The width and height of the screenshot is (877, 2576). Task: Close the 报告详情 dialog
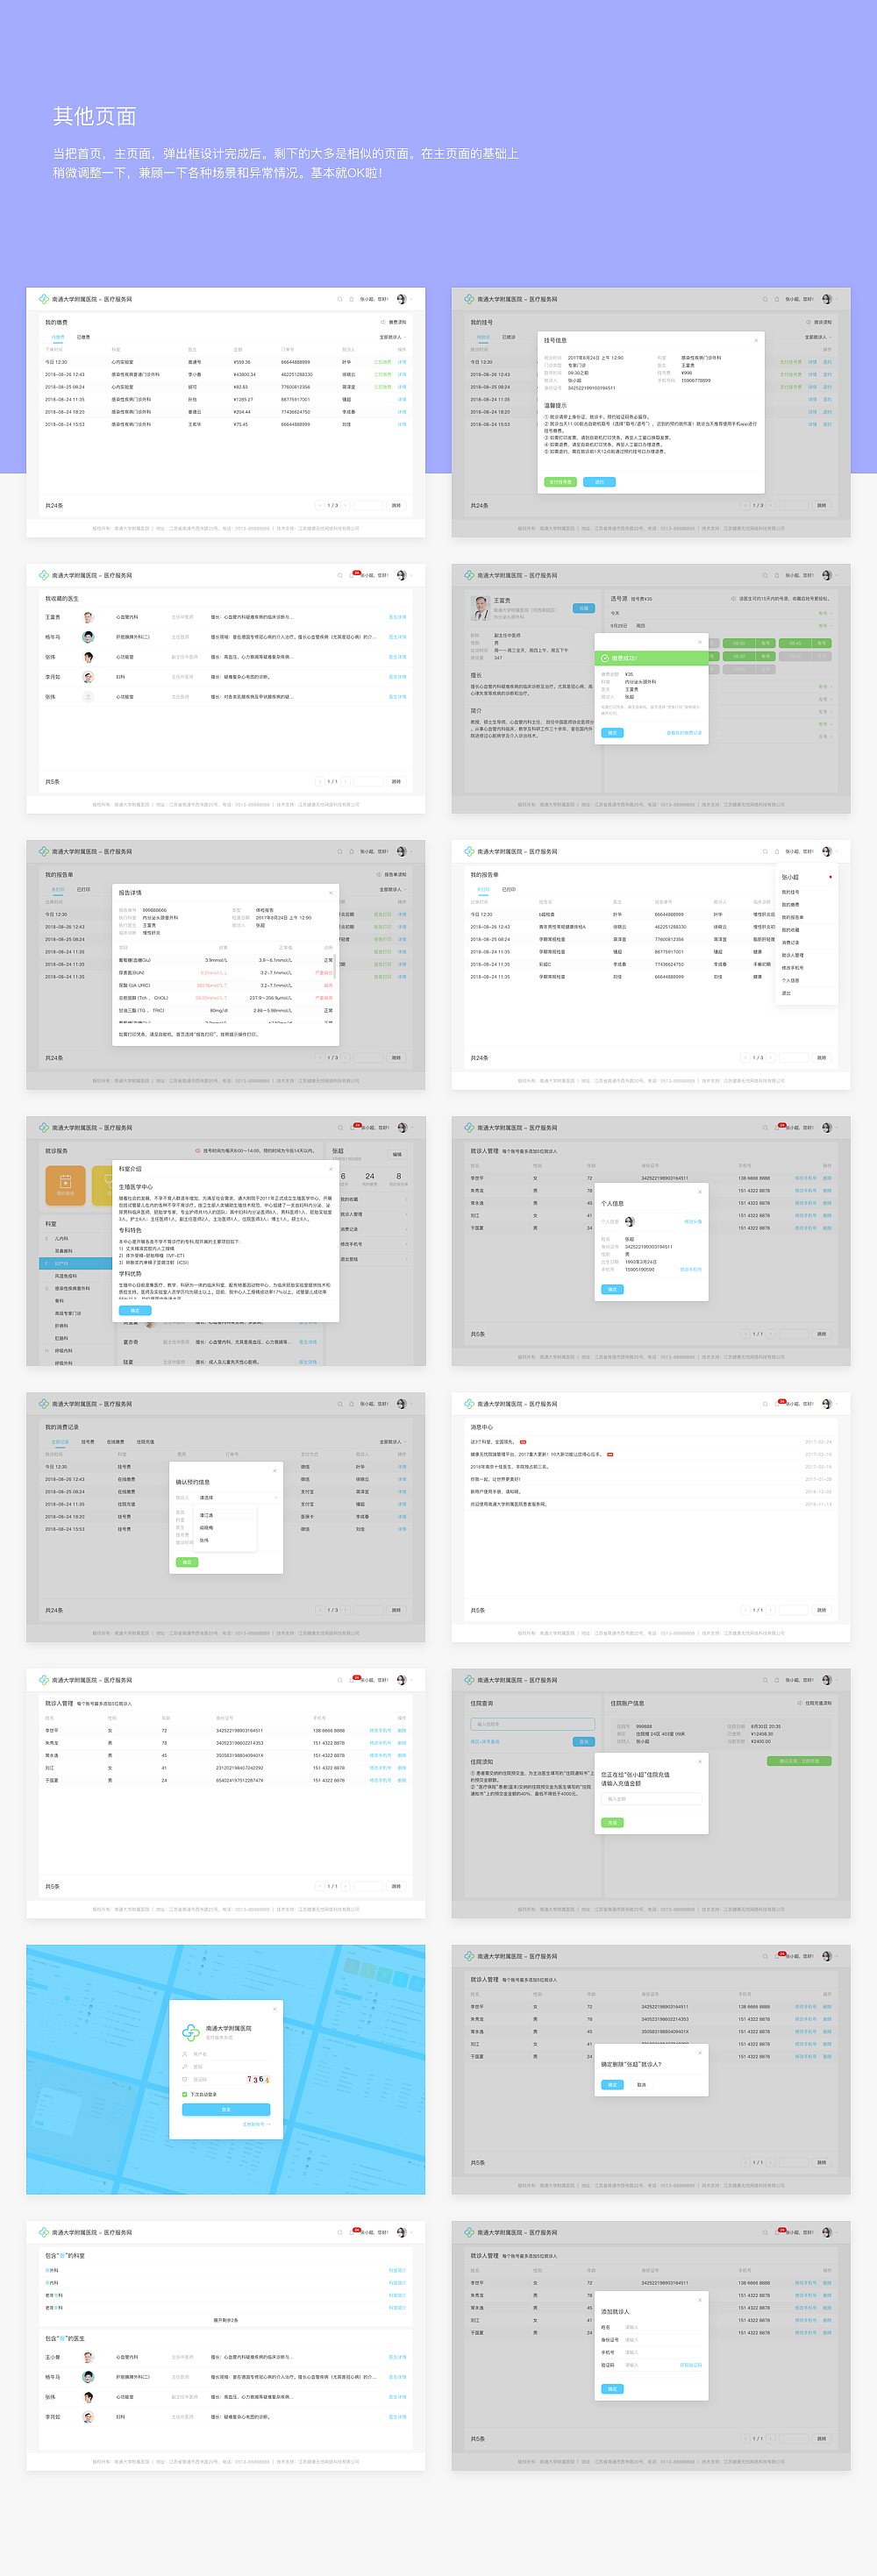[x=331, y=893]
